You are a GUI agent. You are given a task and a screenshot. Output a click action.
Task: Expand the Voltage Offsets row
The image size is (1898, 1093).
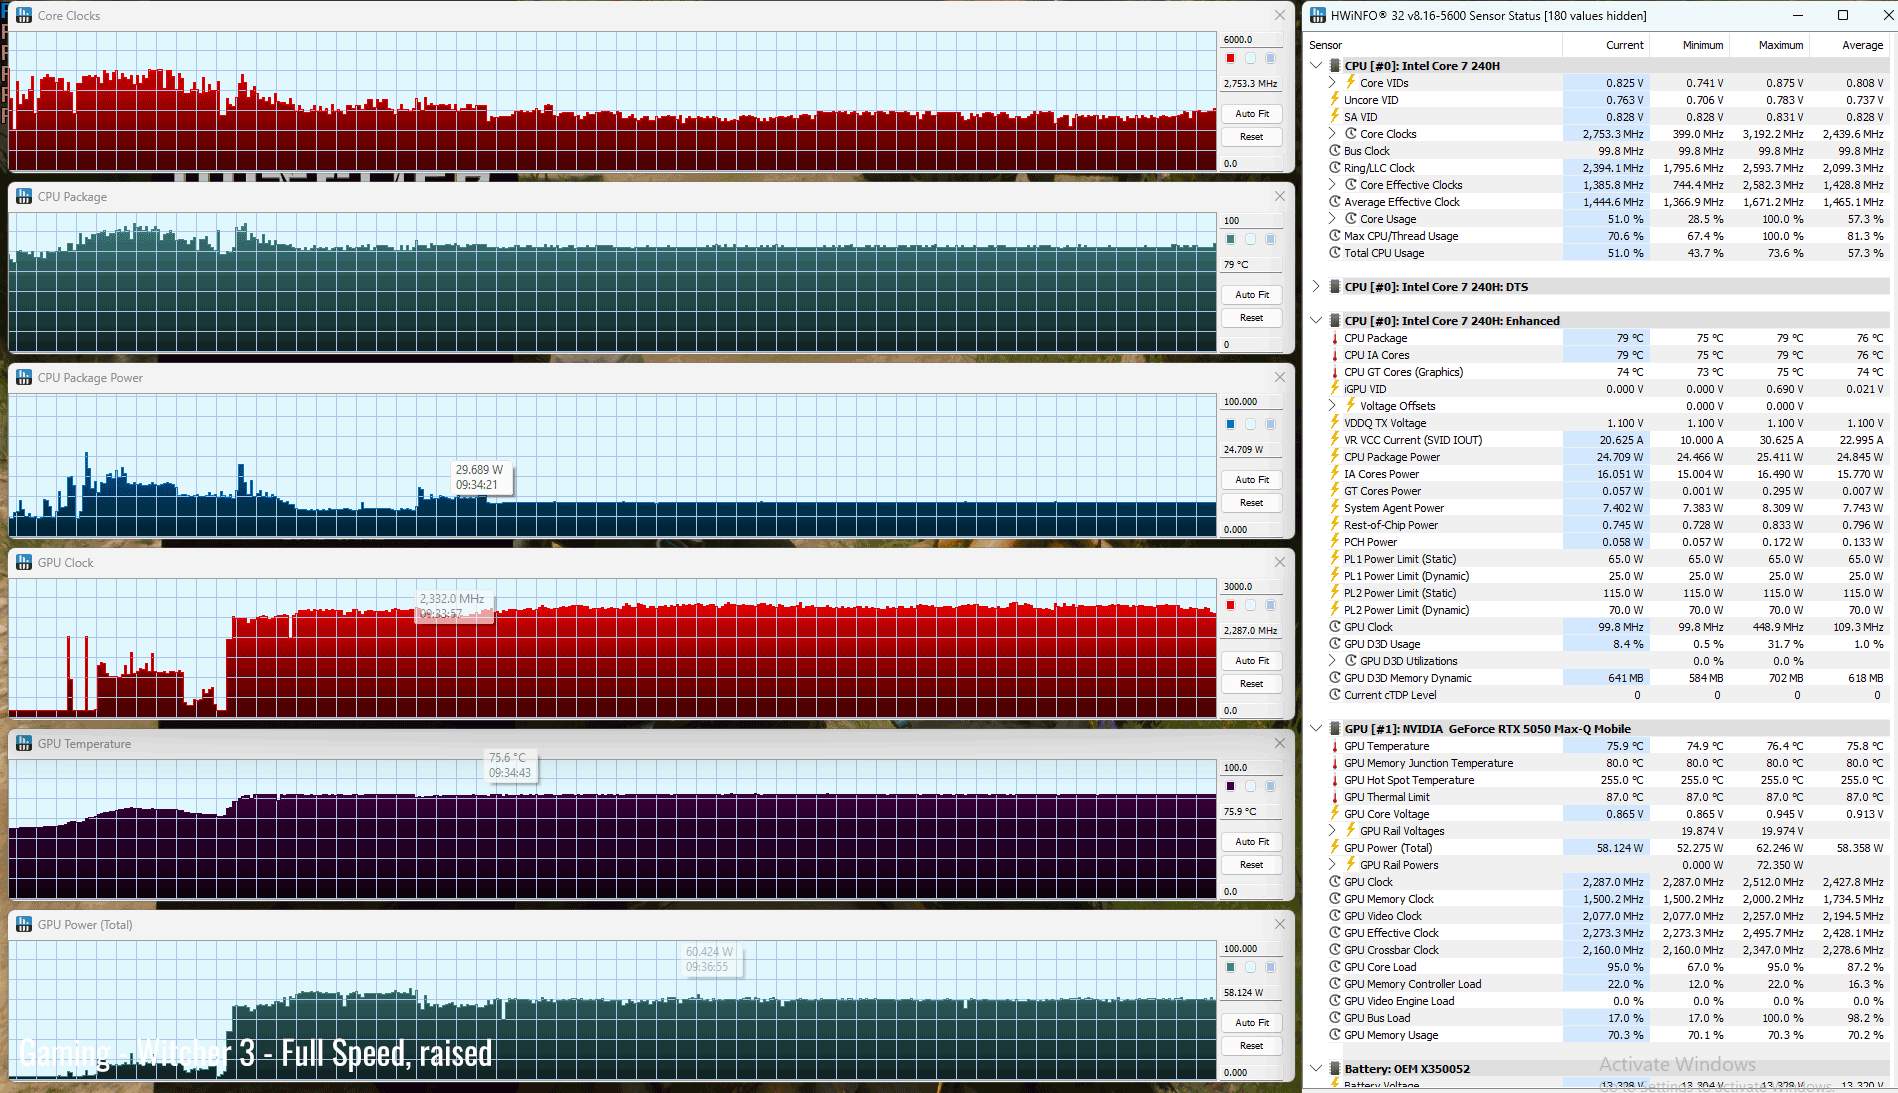1332,406
